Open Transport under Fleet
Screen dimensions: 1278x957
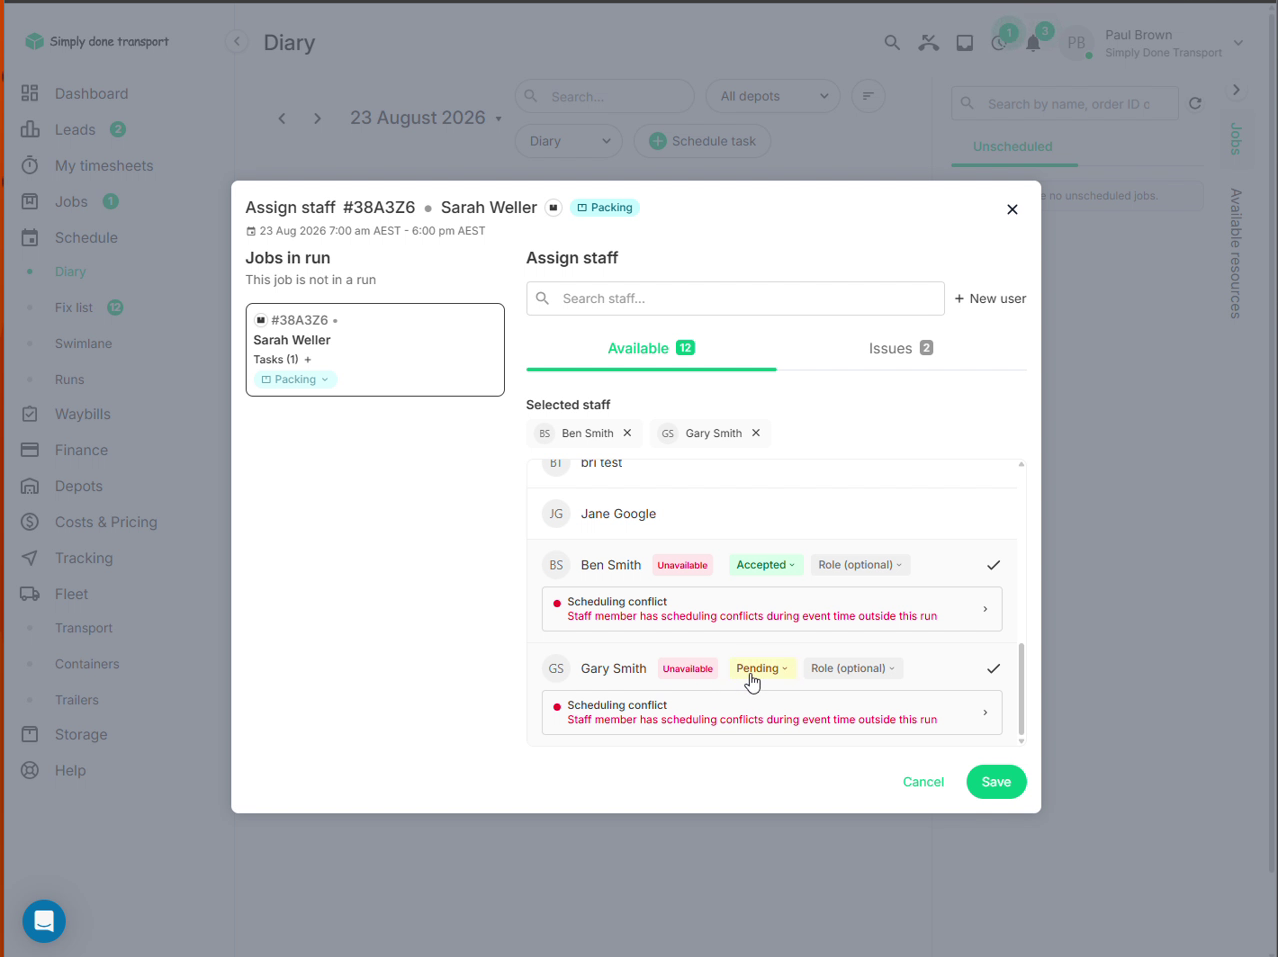[84, 628]
